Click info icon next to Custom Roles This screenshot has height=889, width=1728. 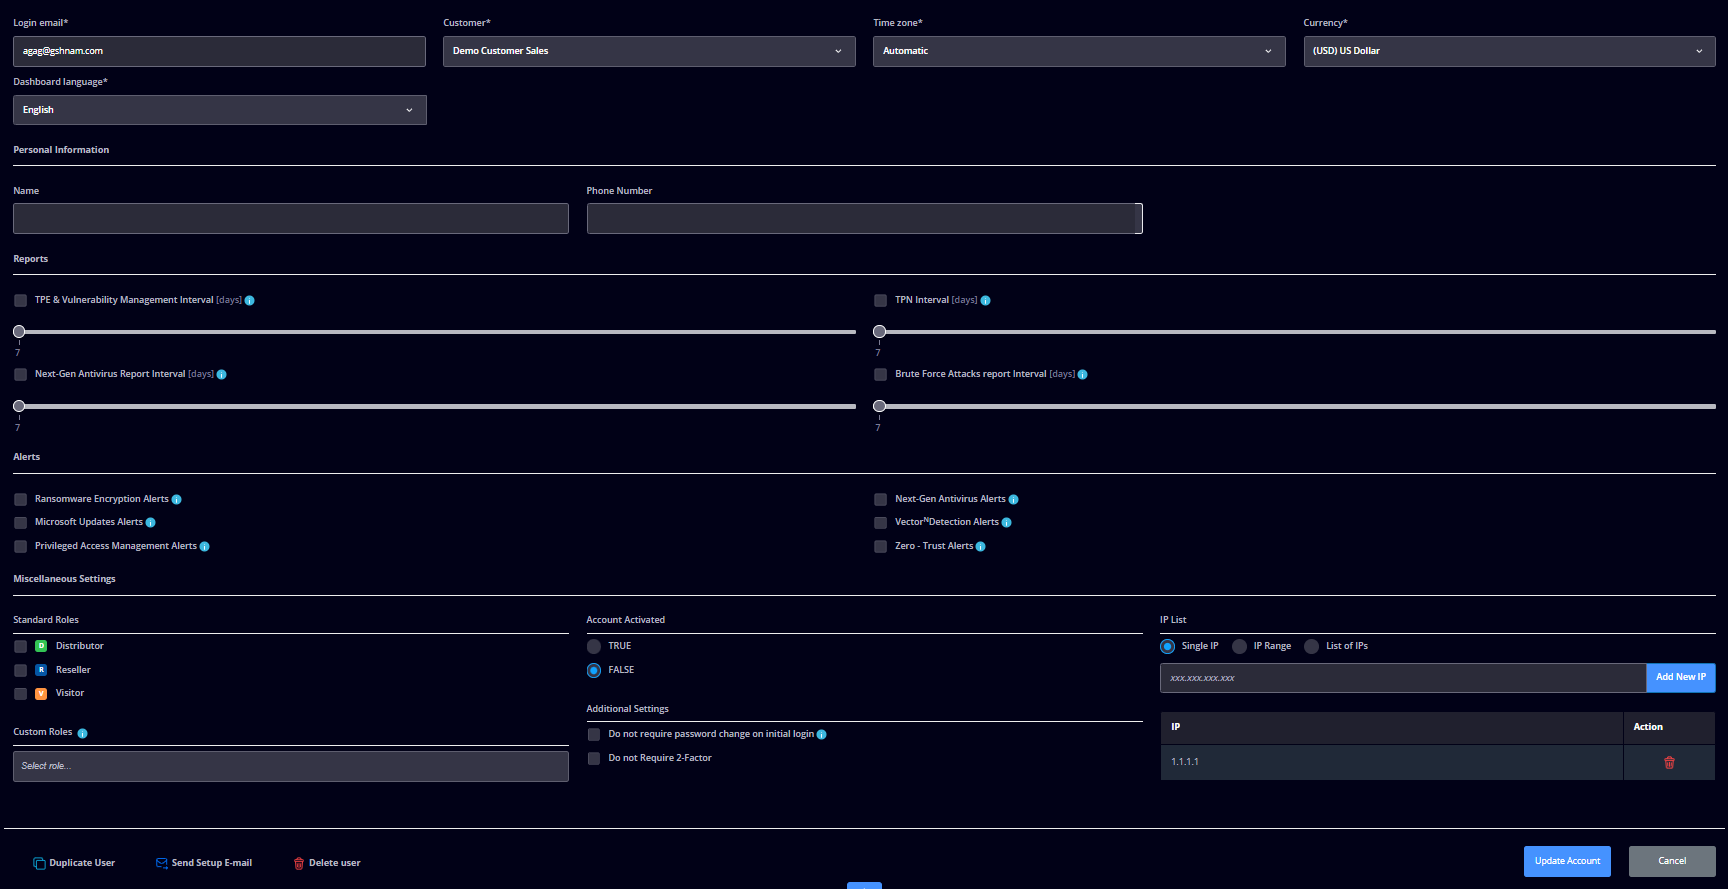(x=83, y=733)
